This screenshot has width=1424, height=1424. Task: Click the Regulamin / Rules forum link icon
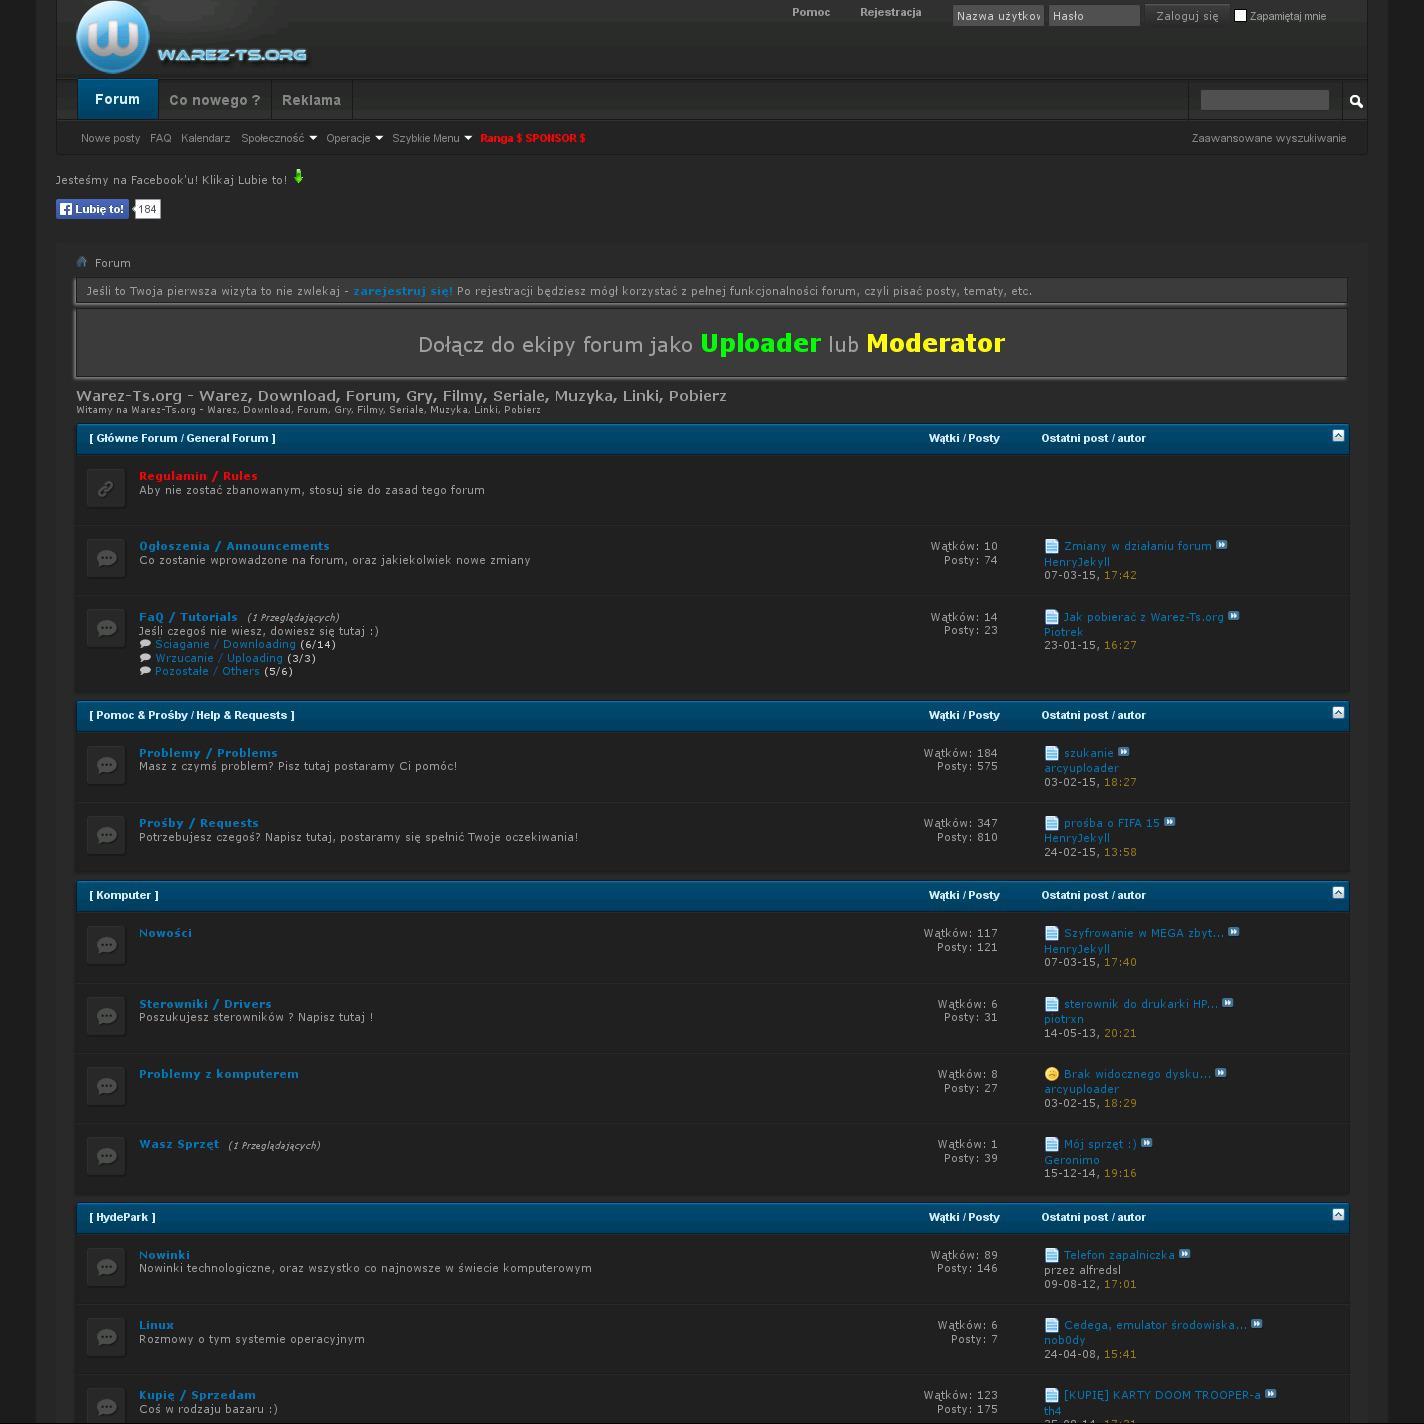pos(106,489)
